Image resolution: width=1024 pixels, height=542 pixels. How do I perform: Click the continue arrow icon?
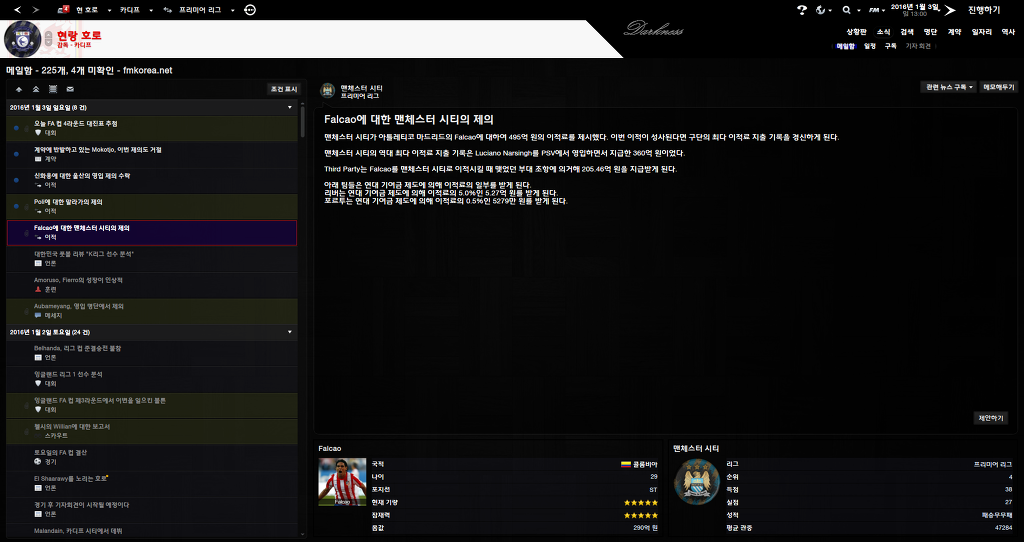coord(950,10)
